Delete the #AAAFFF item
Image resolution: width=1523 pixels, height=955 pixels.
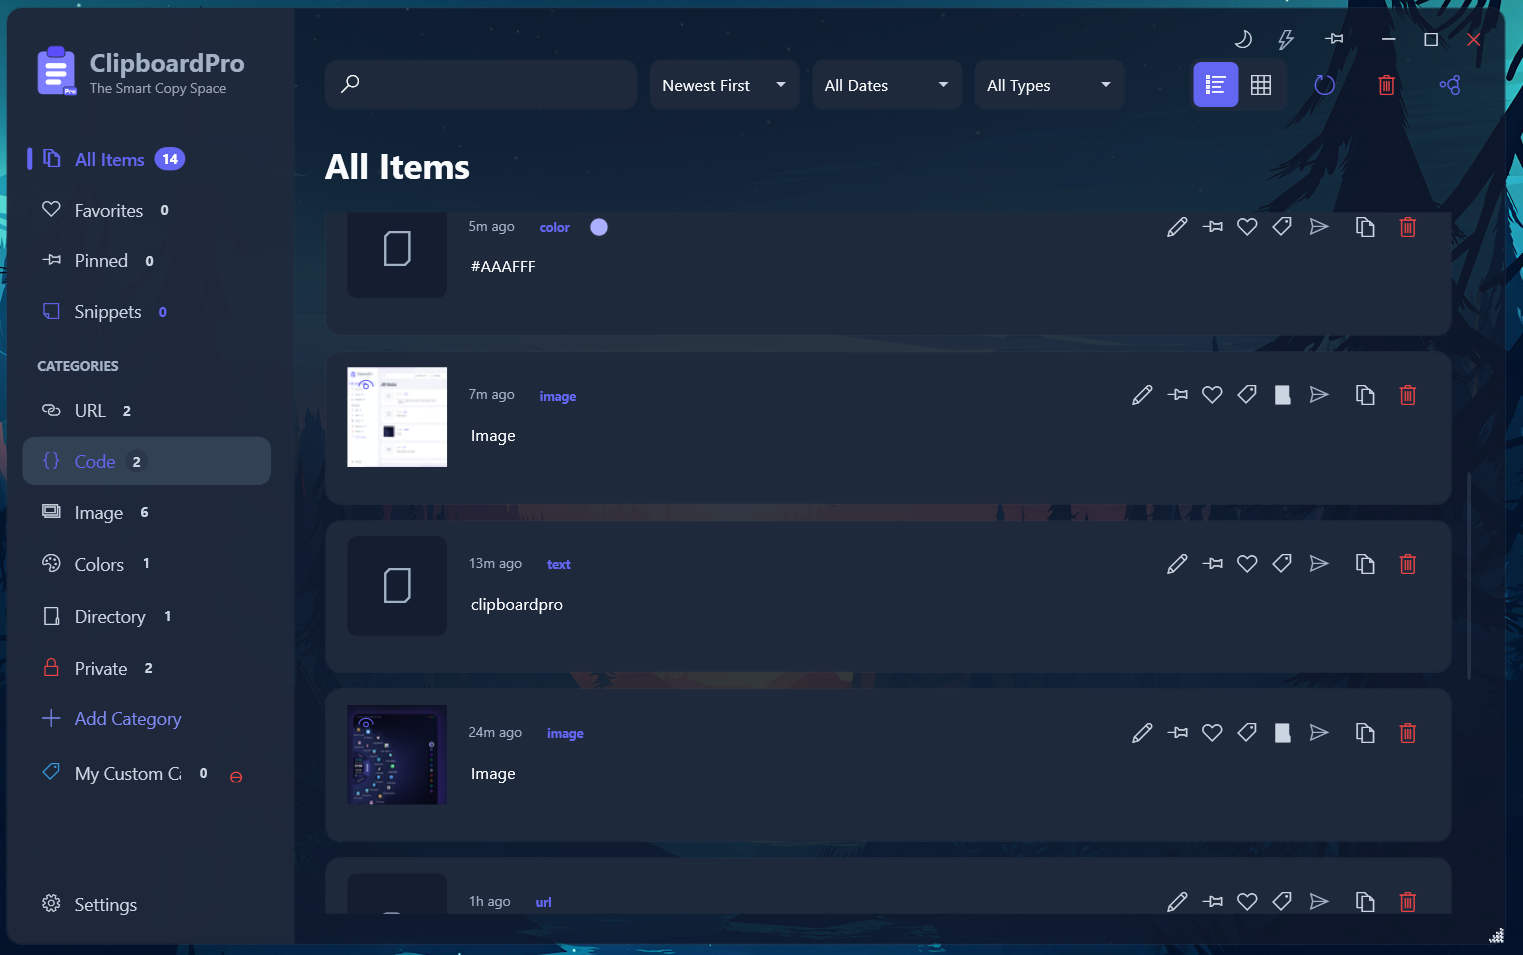[x=1408, y=227]
